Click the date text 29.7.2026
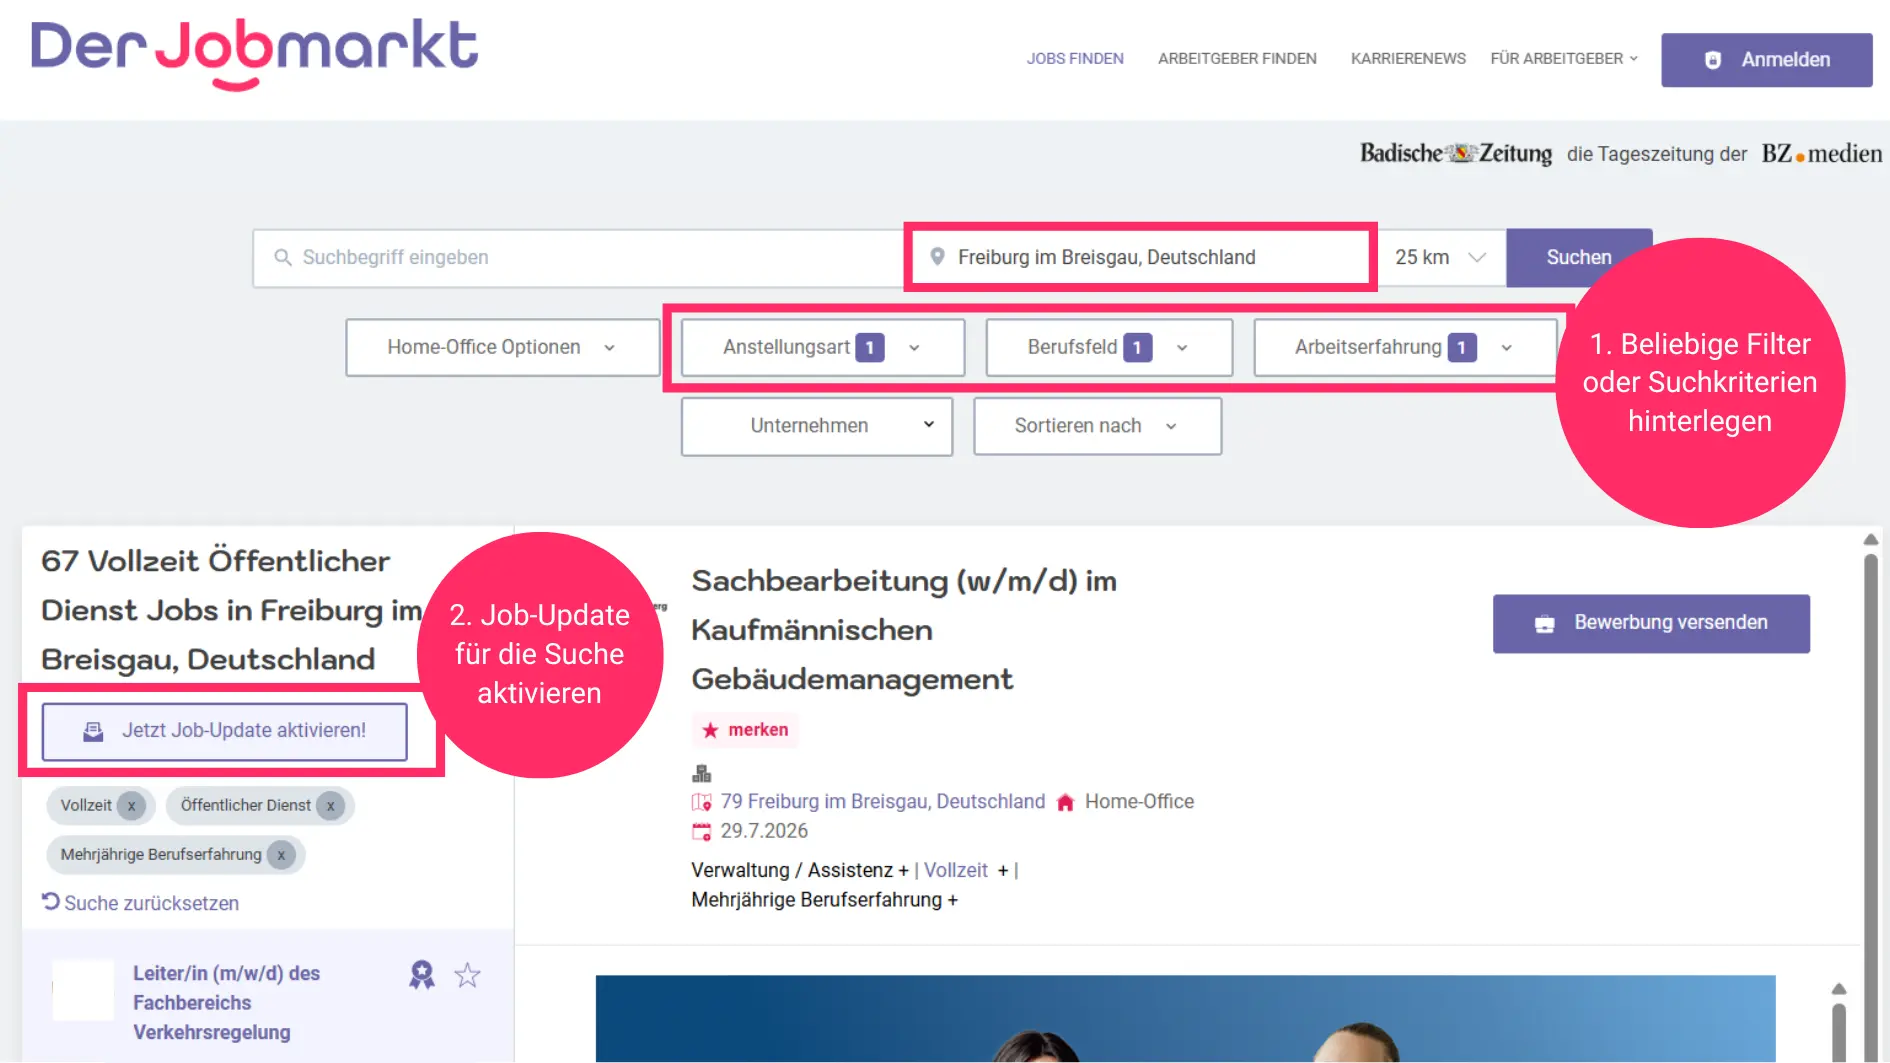1890x1063 pixels. [764, 831]
